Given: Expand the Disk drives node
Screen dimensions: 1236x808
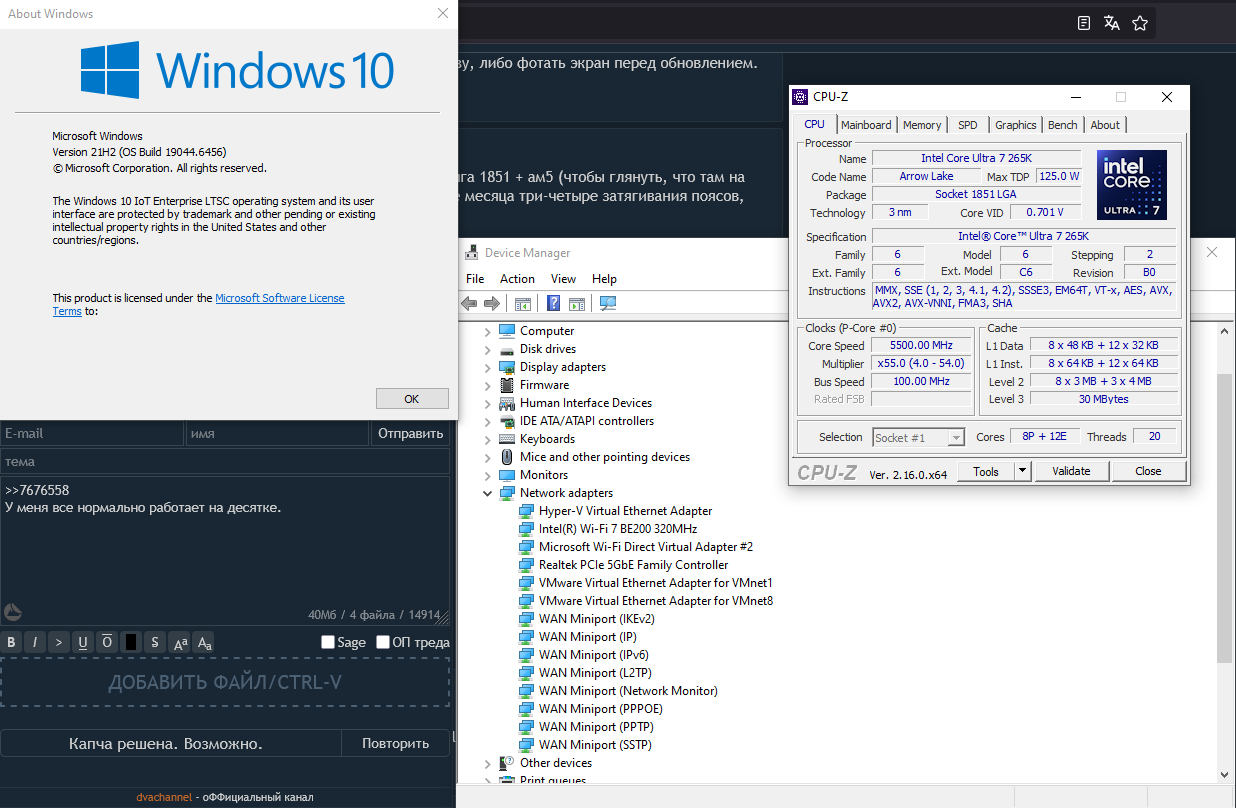Looking at the screenshot, I should tap(488, 349).
